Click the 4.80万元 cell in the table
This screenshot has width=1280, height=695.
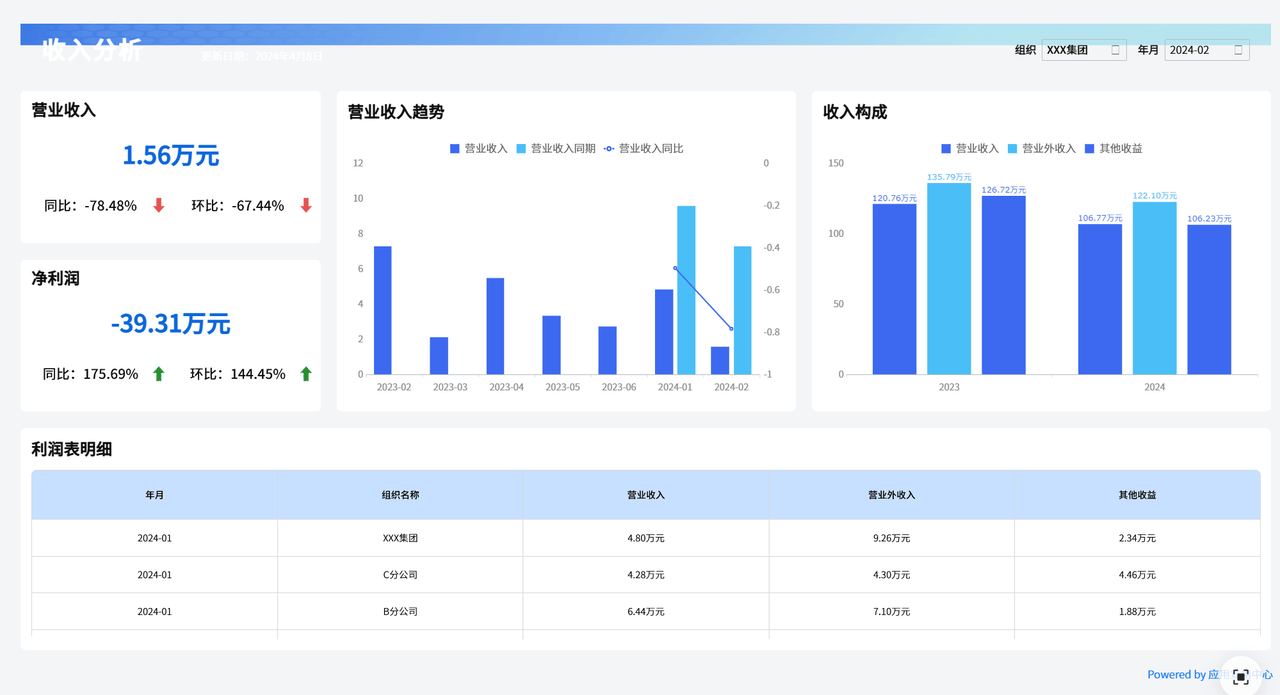[x=646, y=538]
